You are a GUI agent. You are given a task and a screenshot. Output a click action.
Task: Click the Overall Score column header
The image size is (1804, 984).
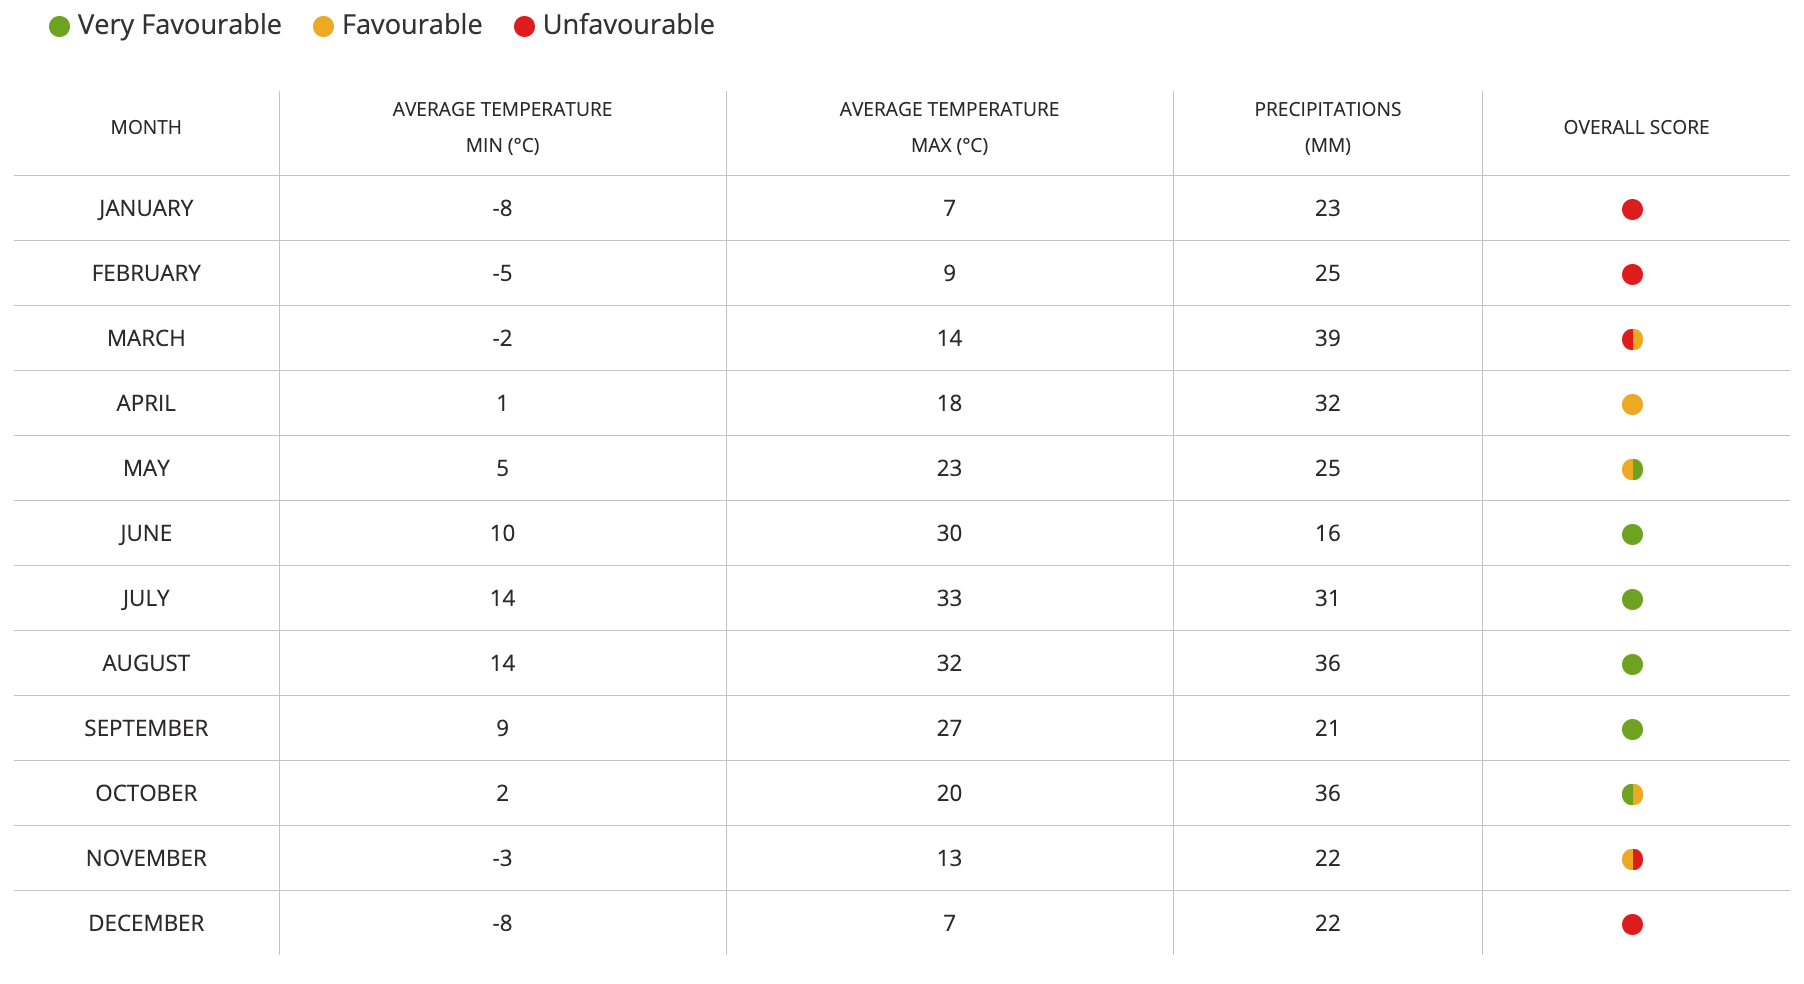pyautogui.click(x=1636, y=128)
